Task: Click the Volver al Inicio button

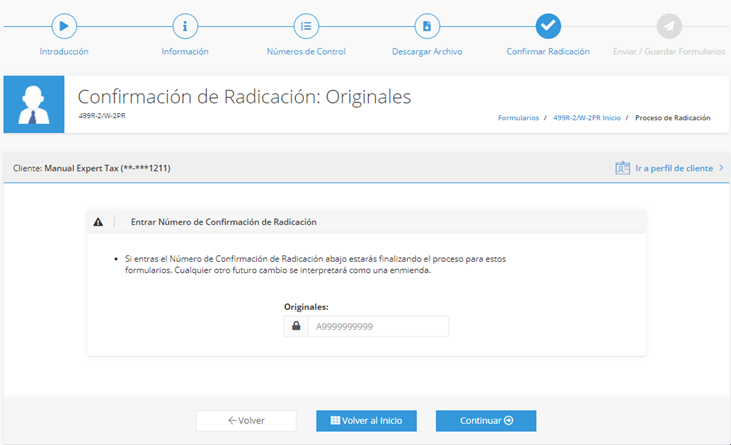Action: coord(366,421)
